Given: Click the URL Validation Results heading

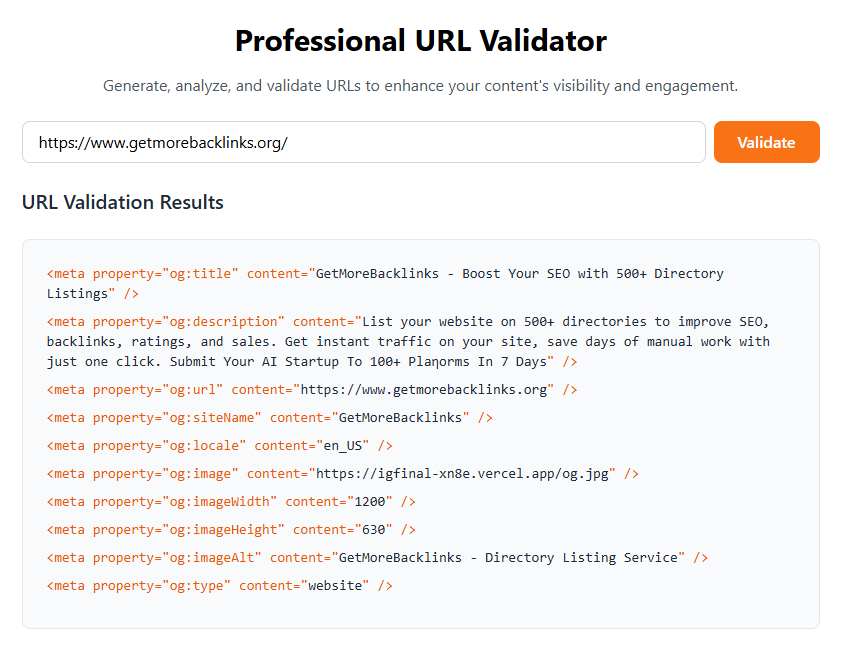Looking at the screenshot, I should coord(122,202).
